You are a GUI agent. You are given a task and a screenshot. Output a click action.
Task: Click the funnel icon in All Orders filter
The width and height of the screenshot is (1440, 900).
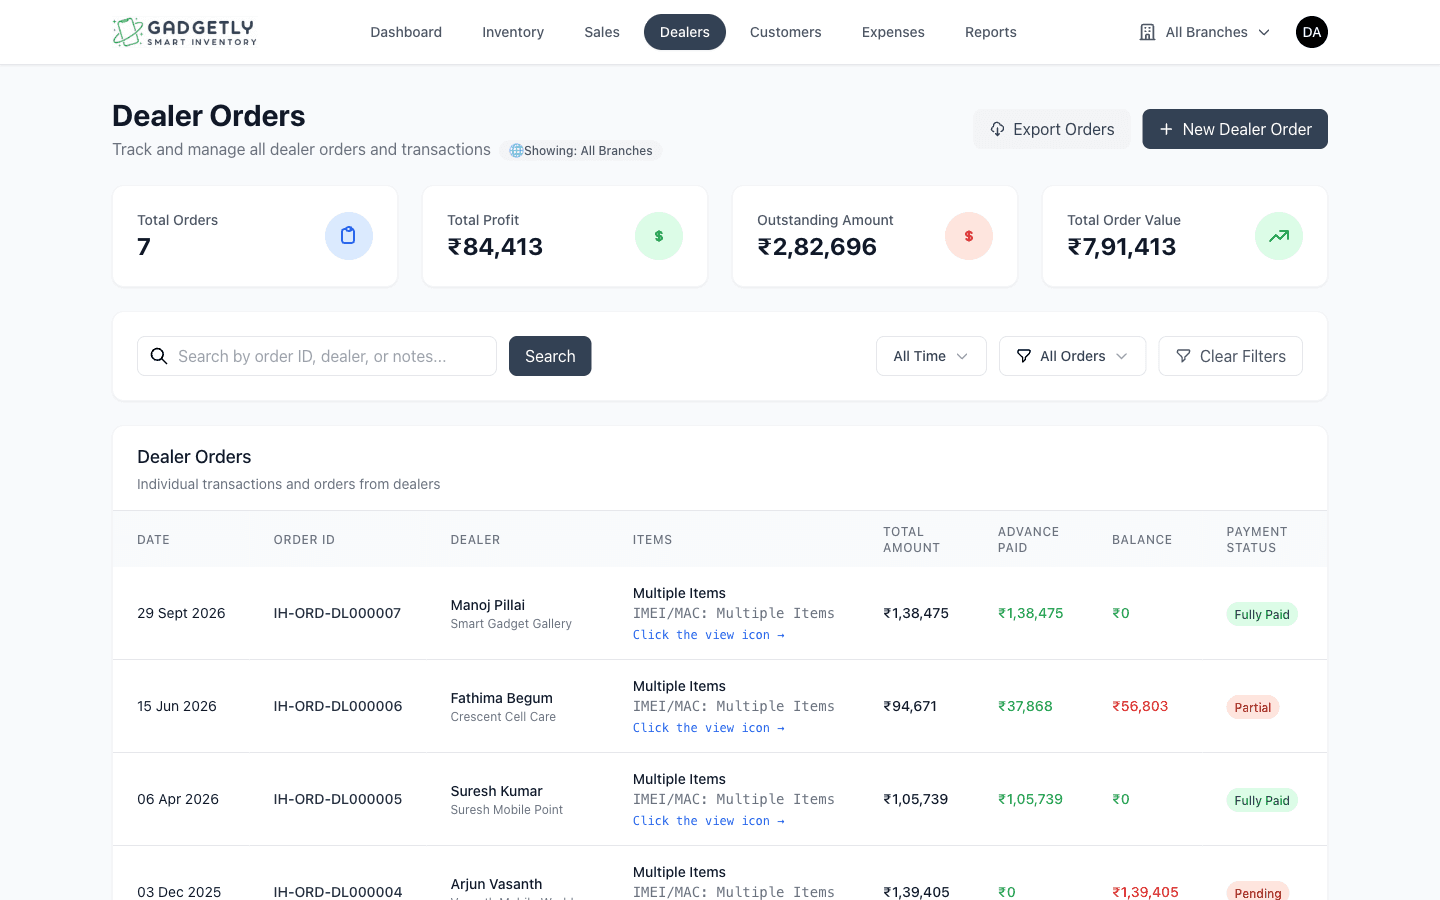(x=1024, y=356)
